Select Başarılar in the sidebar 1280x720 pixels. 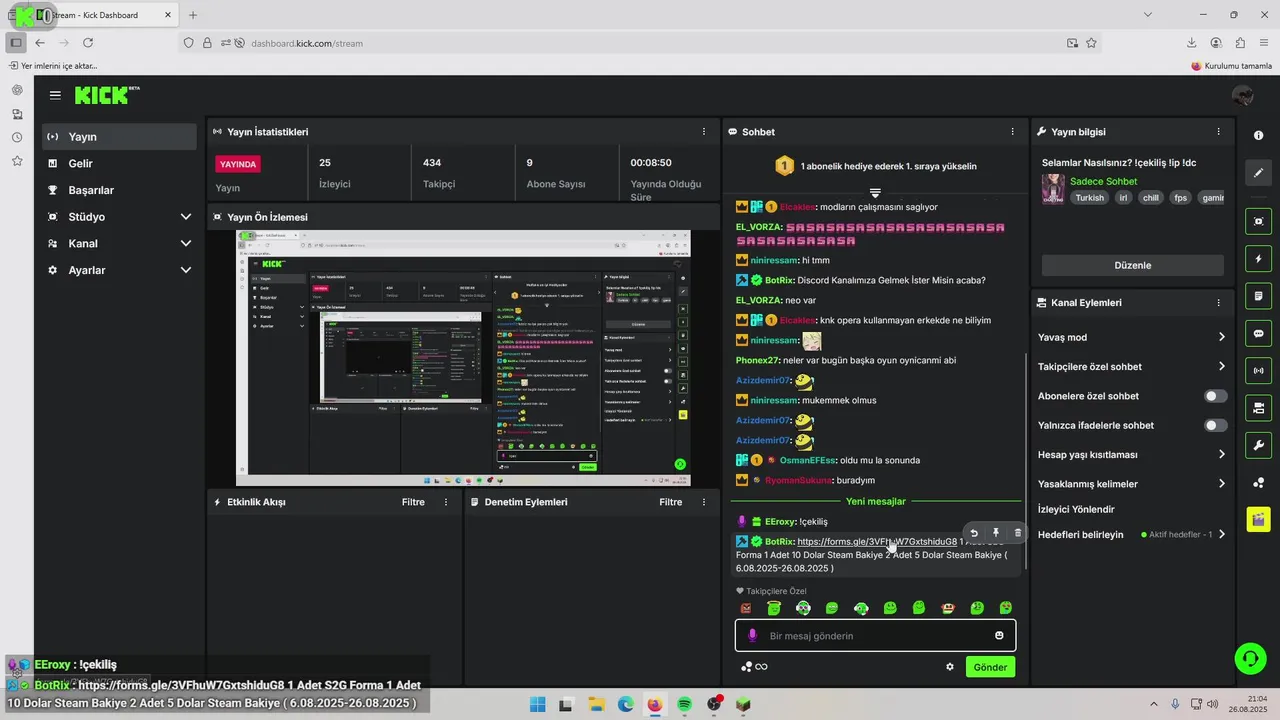119,190
